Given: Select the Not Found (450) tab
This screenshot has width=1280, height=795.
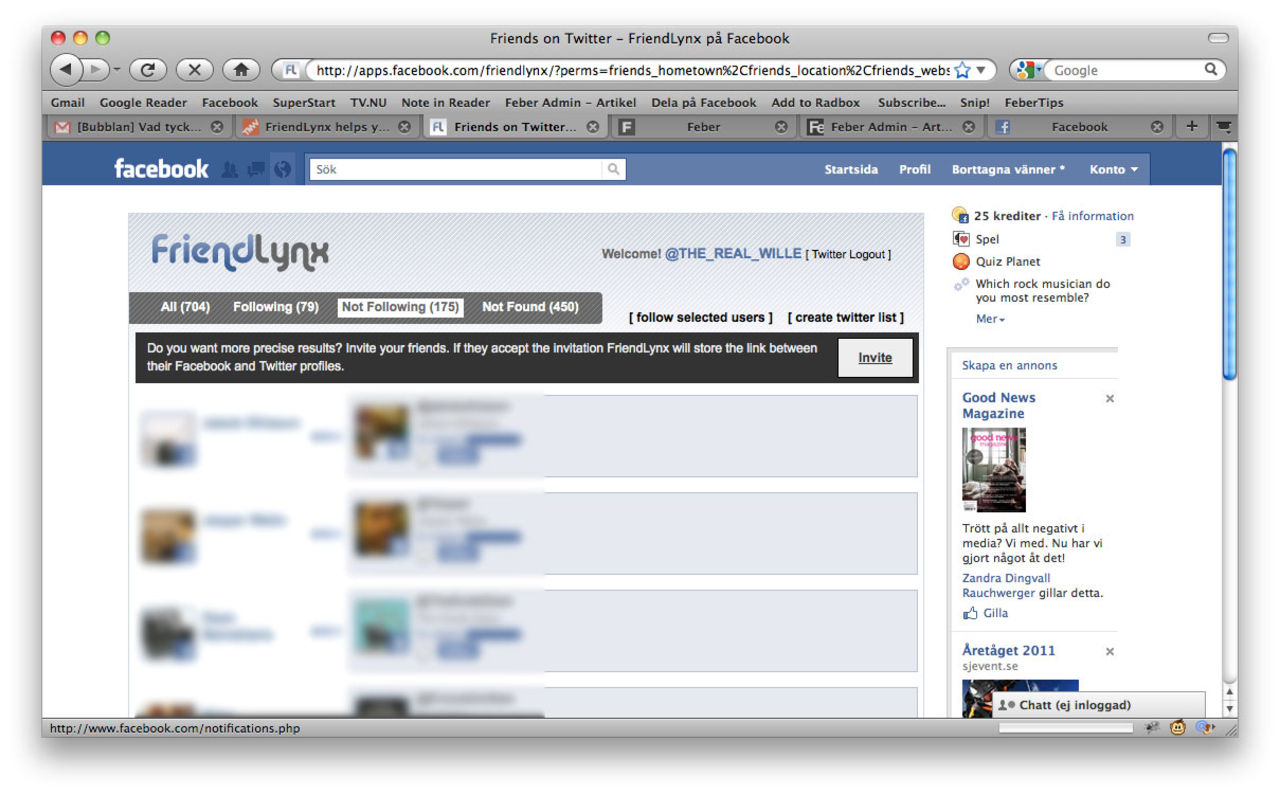Looking at the screenshot, I should 530,307.
